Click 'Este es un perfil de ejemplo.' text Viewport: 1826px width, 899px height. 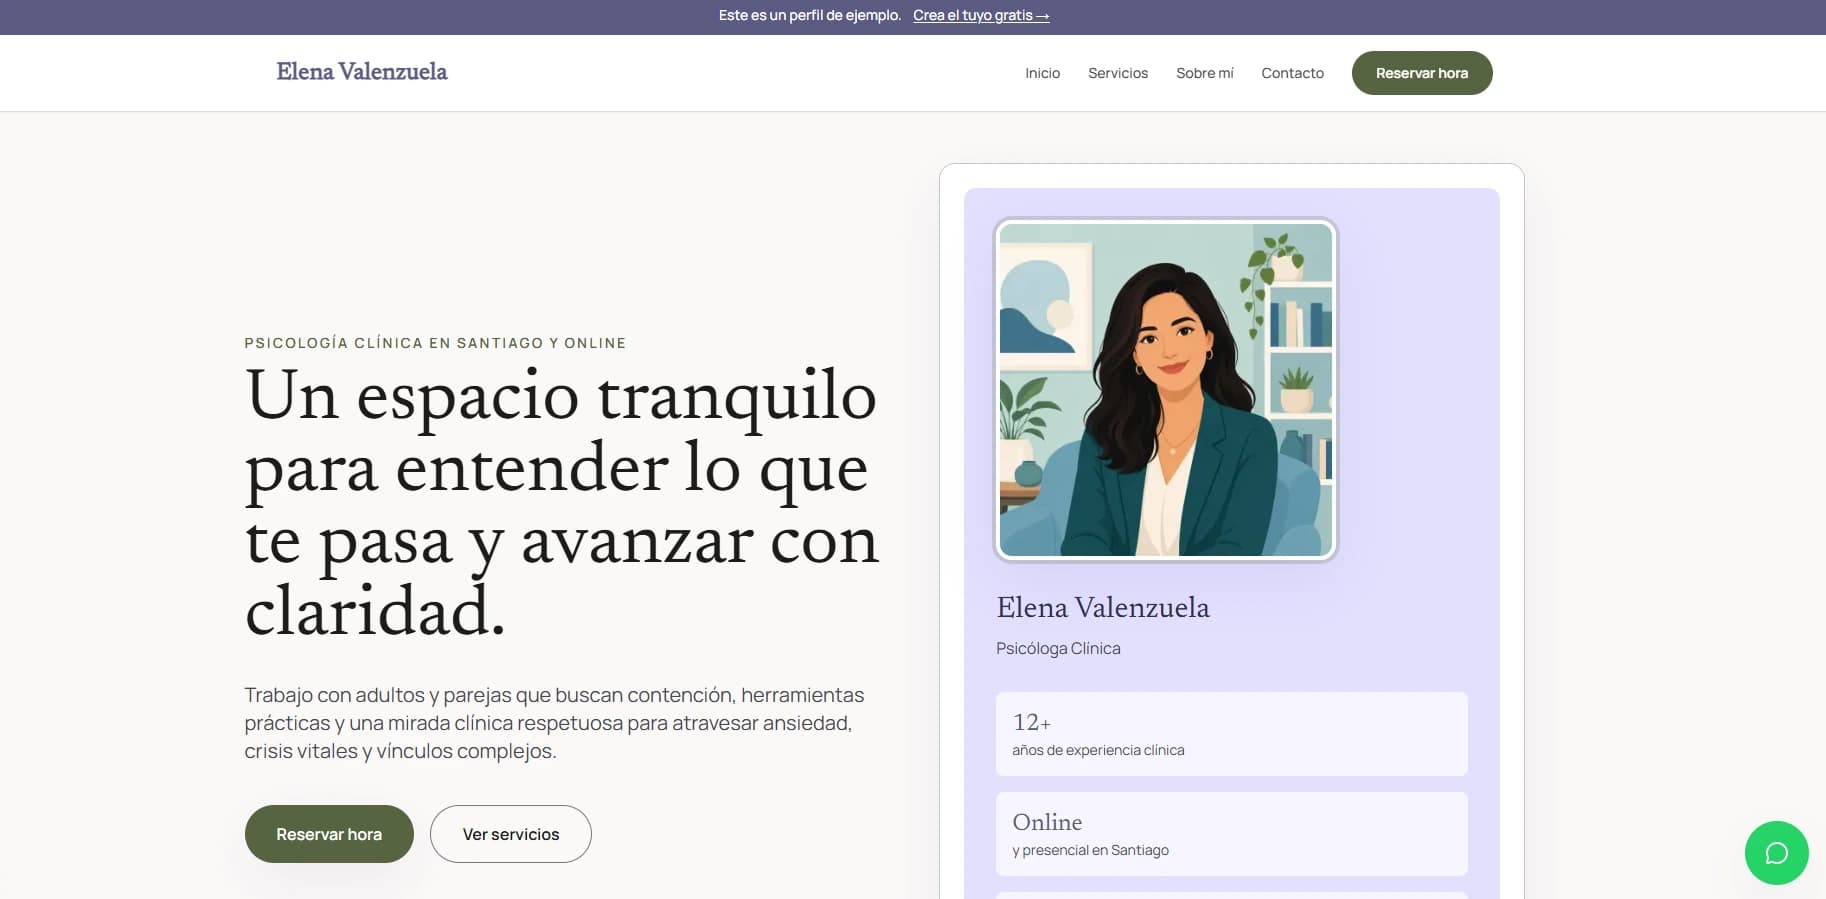click(x=809, y=16)
